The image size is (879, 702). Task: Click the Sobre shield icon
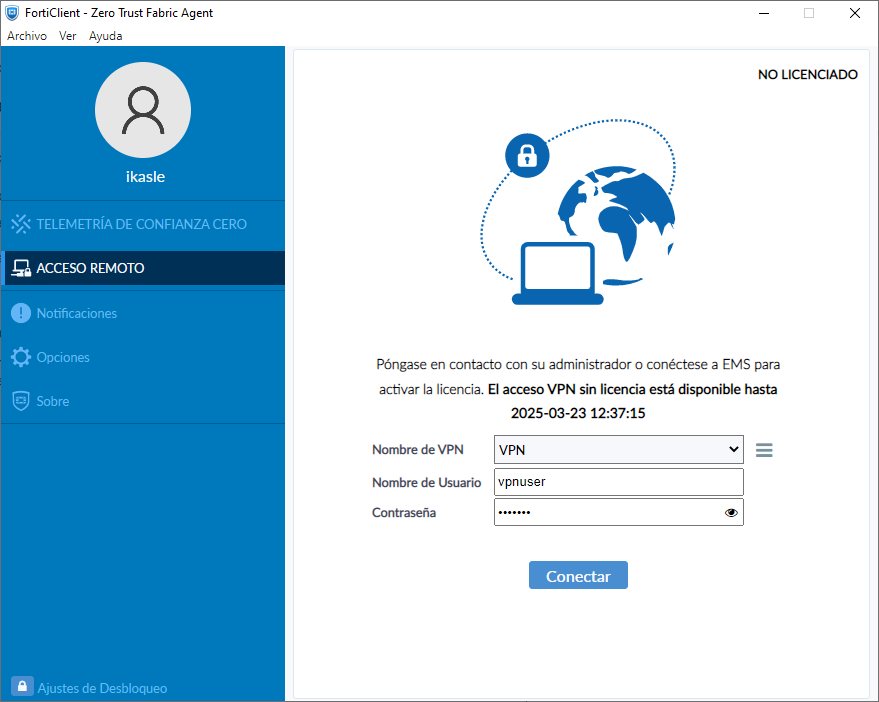[x=21, y=401]
